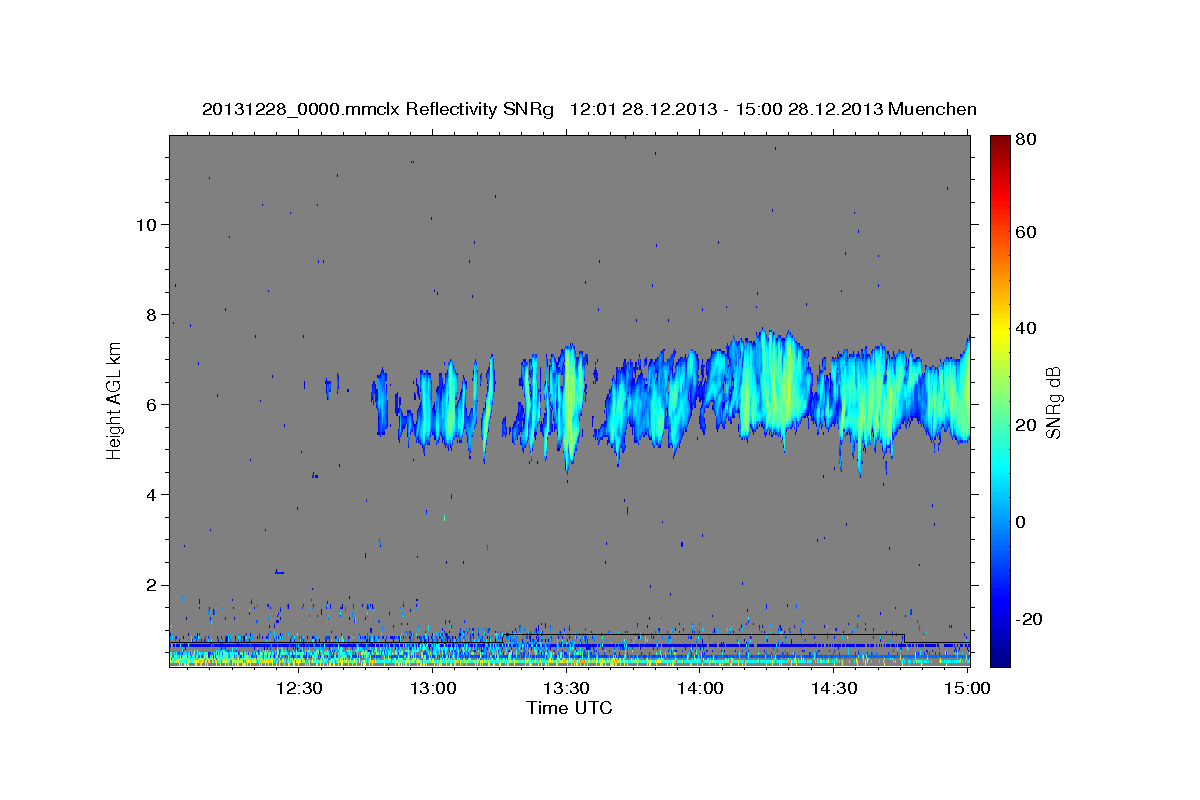
Task: Click the 12:30 time tick label
Action: point(298,688)
